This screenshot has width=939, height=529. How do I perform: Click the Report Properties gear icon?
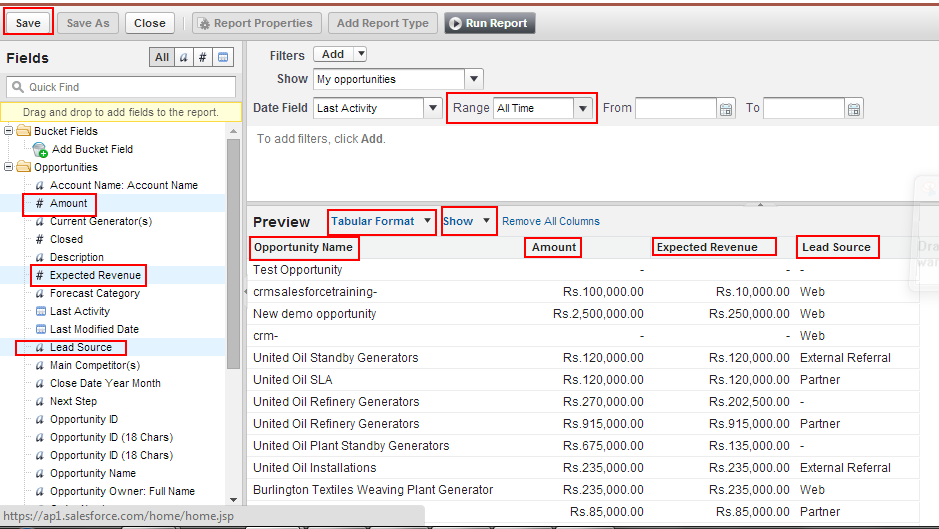(x=203, y=23)
